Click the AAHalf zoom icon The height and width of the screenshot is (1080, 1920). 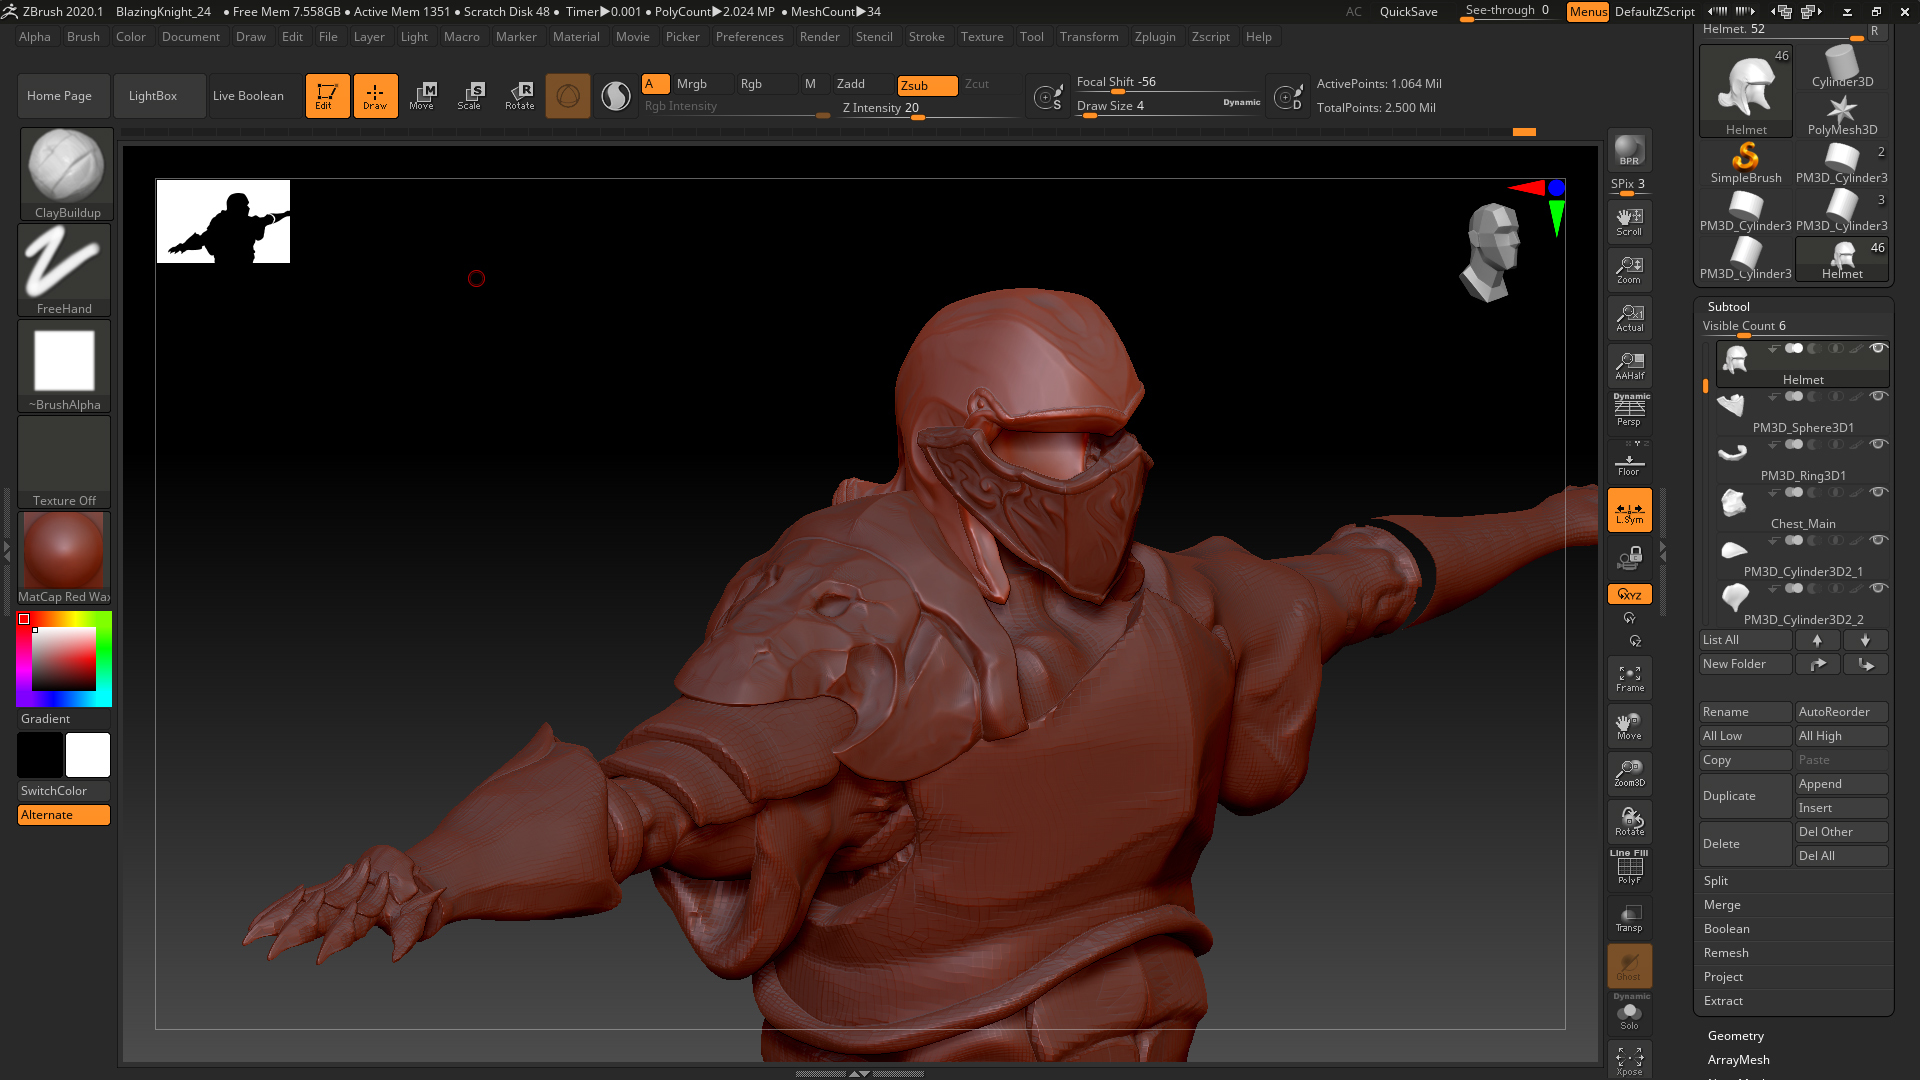[1629, 366]
